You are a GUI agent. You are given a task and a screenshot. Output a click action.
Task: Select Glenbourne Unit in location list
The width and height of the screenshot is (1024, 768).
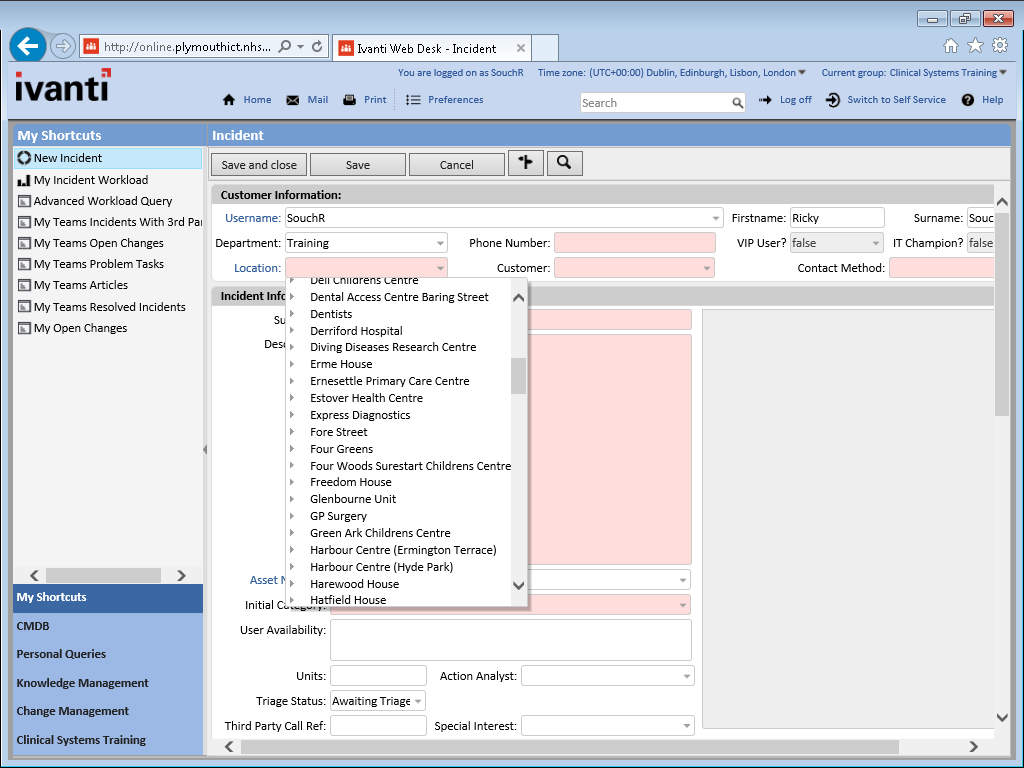coord(353,499)
